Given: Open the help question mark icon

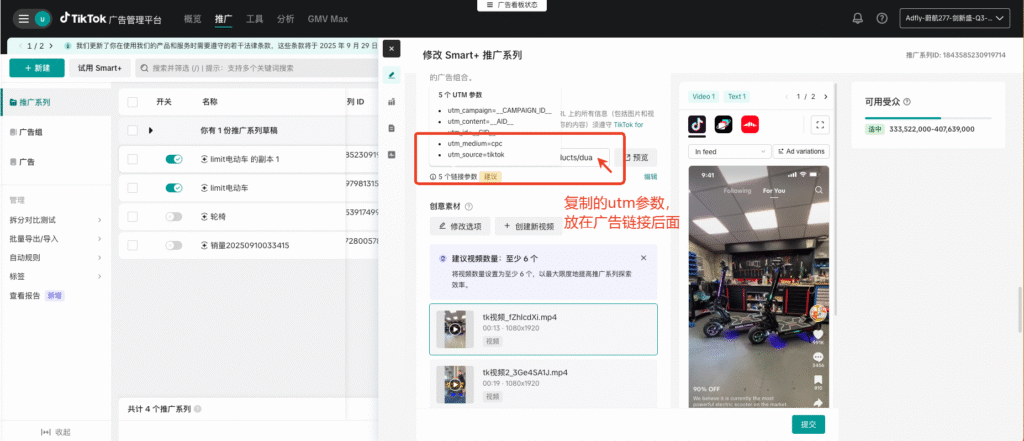Looking at the screenshot, I should tap(882, 19).
